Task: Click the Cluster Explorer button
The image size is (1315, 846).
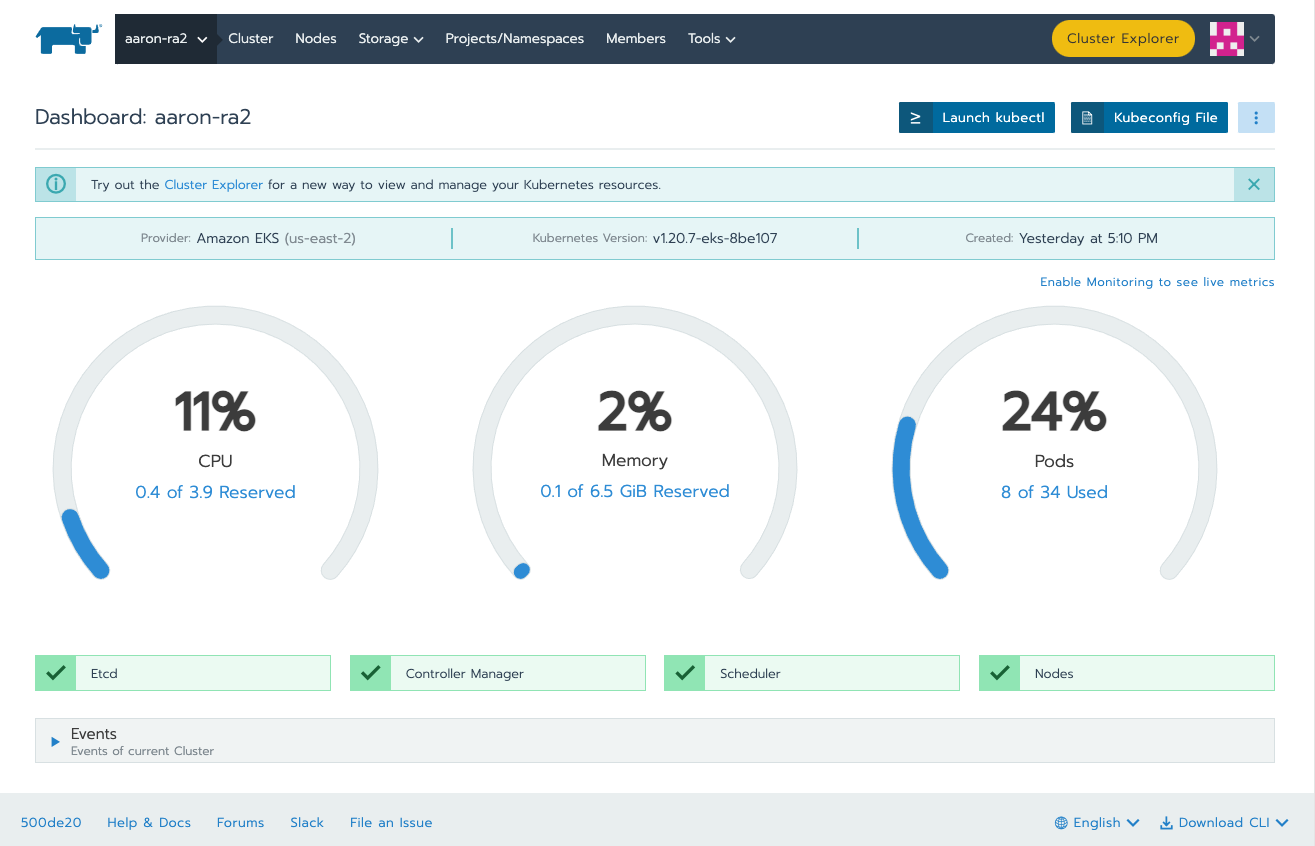Action: 1123,38
